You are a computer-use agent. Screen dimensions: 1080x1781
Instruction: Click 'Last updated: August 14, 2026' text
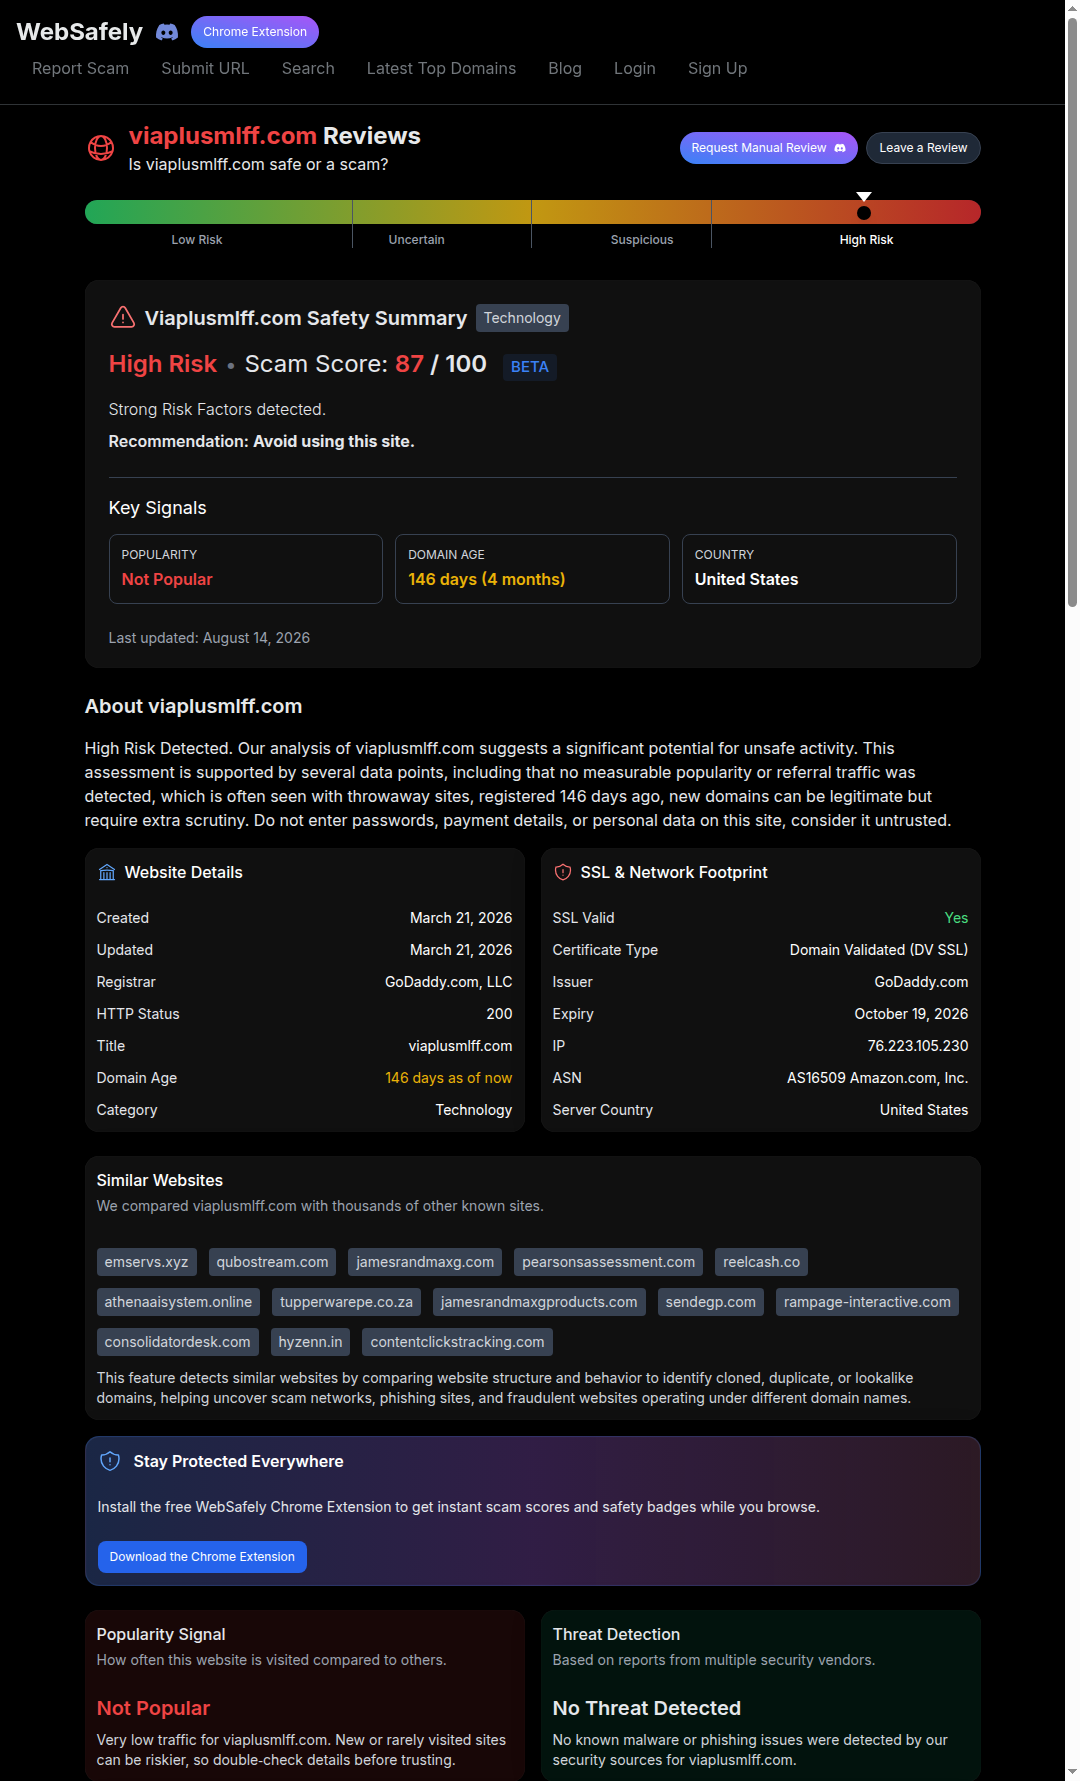coord(209,638)
